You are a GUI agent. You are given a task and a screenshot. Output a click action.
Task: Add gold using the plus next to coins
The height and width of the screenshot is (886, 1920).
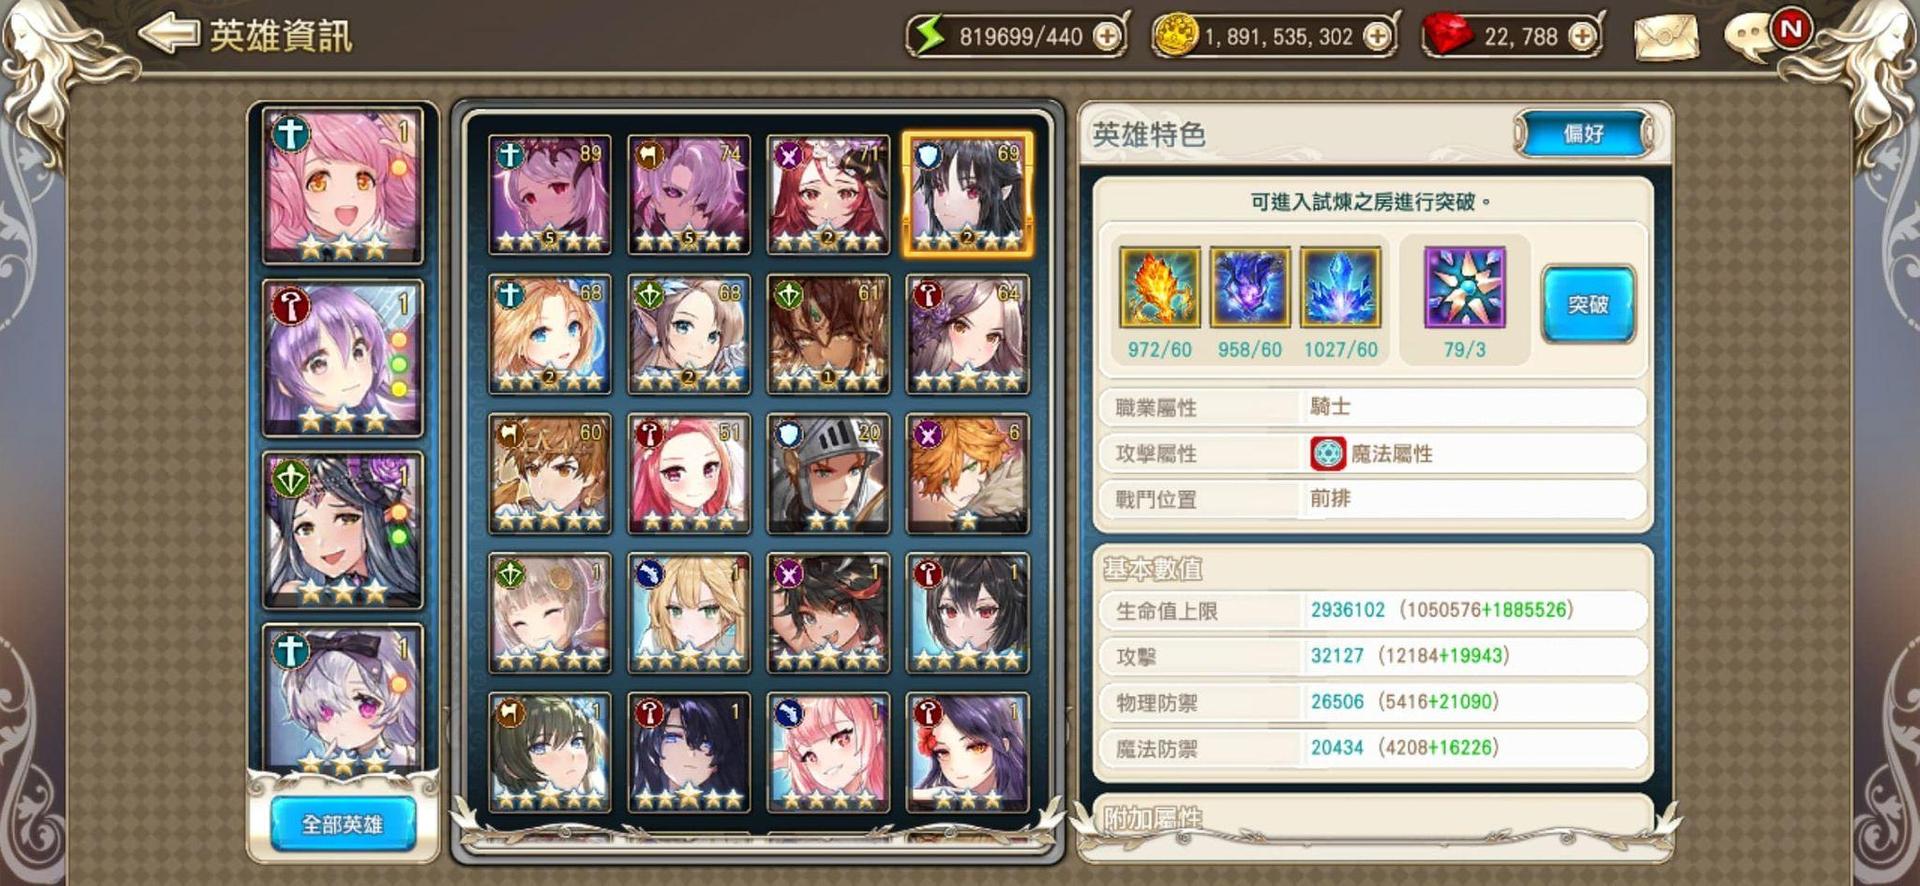pos(1377,37)
